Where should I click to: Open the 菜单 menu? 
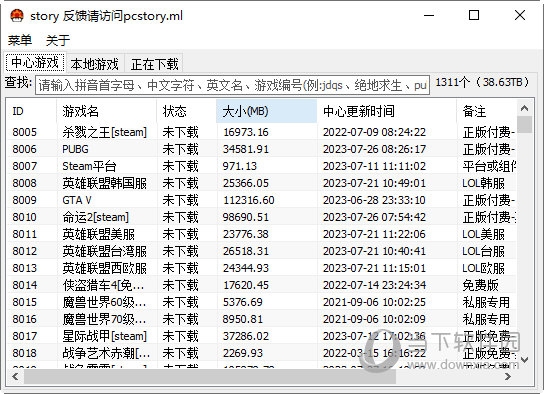[x=20, y=40]
